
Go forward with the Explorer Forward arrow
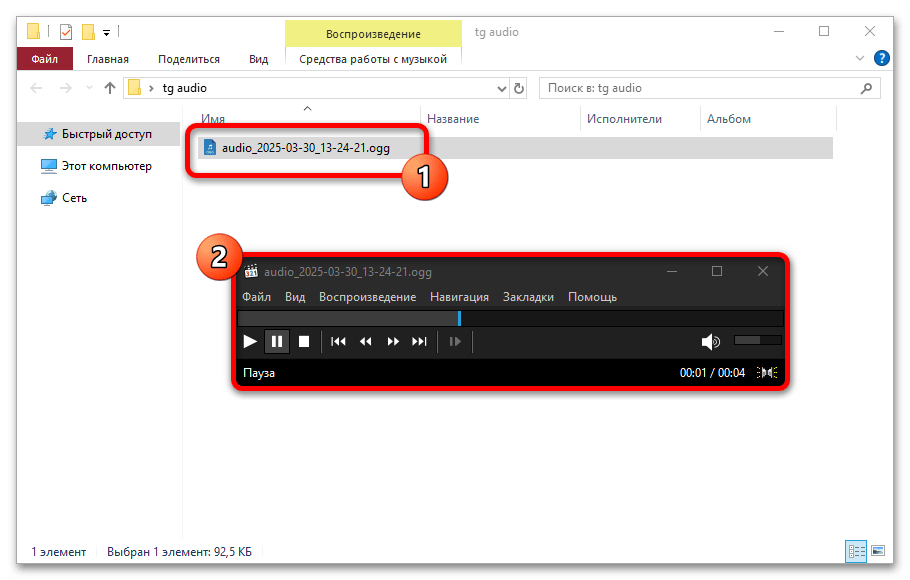point(66,88)
